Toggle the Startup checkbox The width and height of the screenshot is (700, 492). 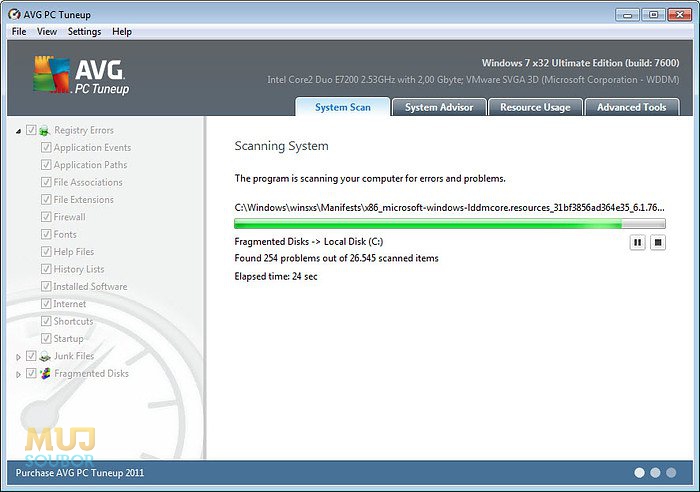[46, 338]
